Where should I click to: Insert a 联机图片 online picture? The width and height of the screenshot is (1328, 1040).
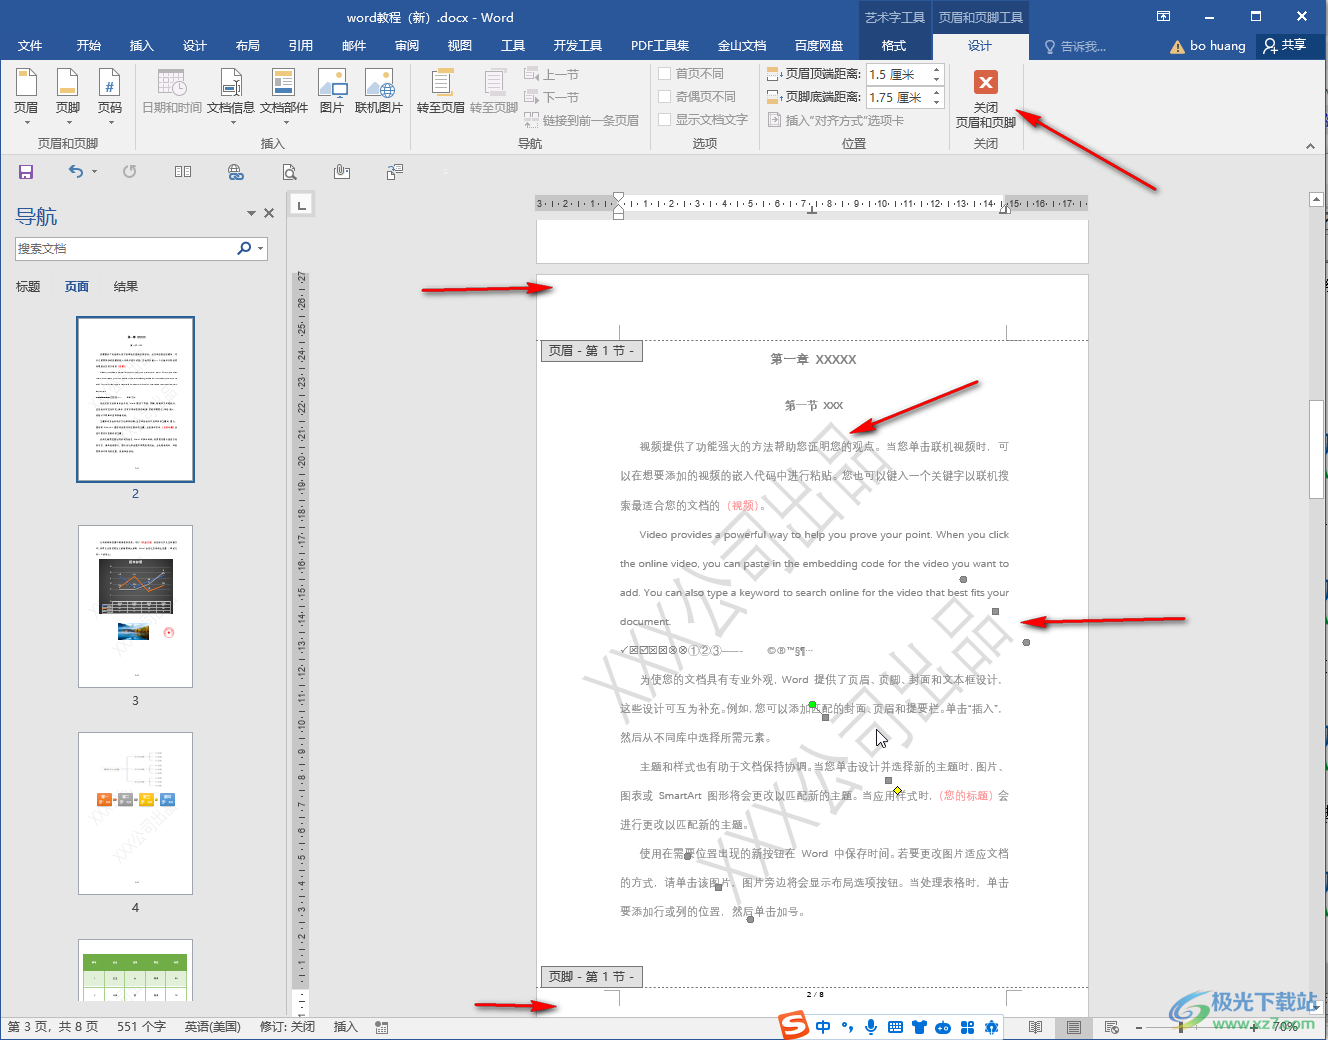coord(379,92)
